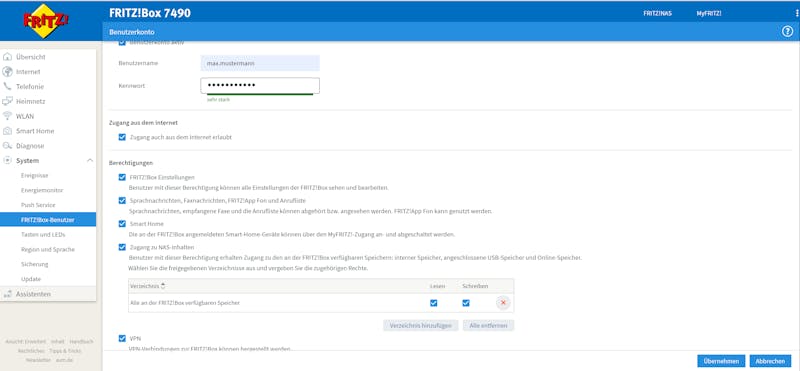Click the Telefonie phone icon

pos(7,86)
